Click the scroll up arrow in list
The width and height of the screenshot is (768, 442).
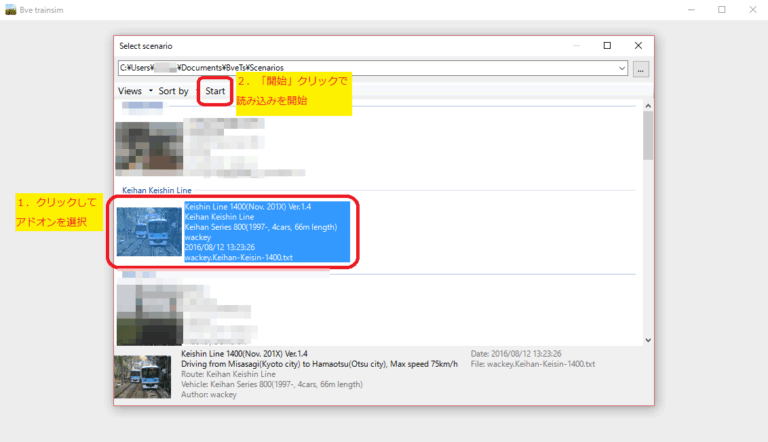pos(647,104)
